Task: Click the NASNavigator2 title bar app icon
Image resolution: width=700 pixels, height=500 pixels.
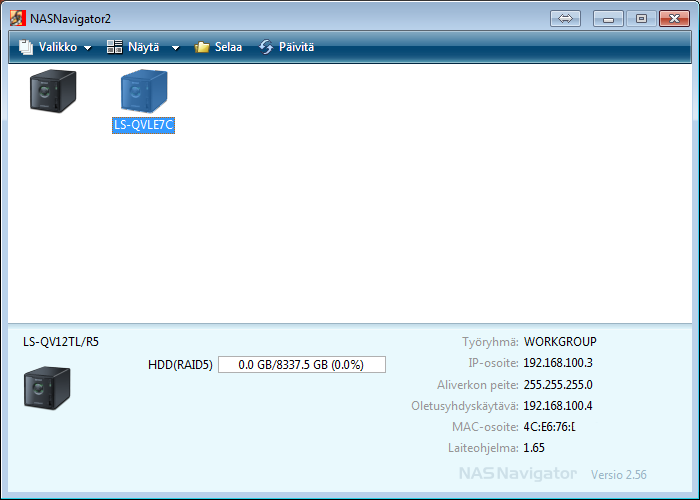Action: pyautogui.click(x=18, y=19)
